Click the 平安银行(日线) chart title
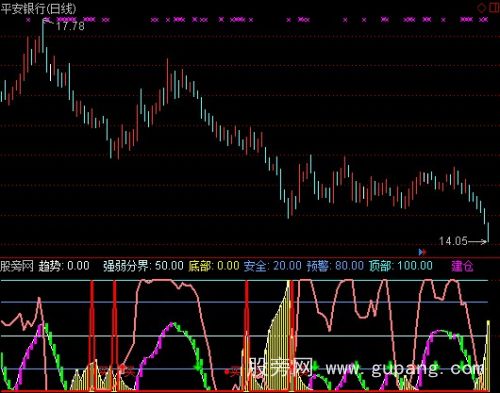The height and width of the screenshot is (393, 500). coord(38,8)
